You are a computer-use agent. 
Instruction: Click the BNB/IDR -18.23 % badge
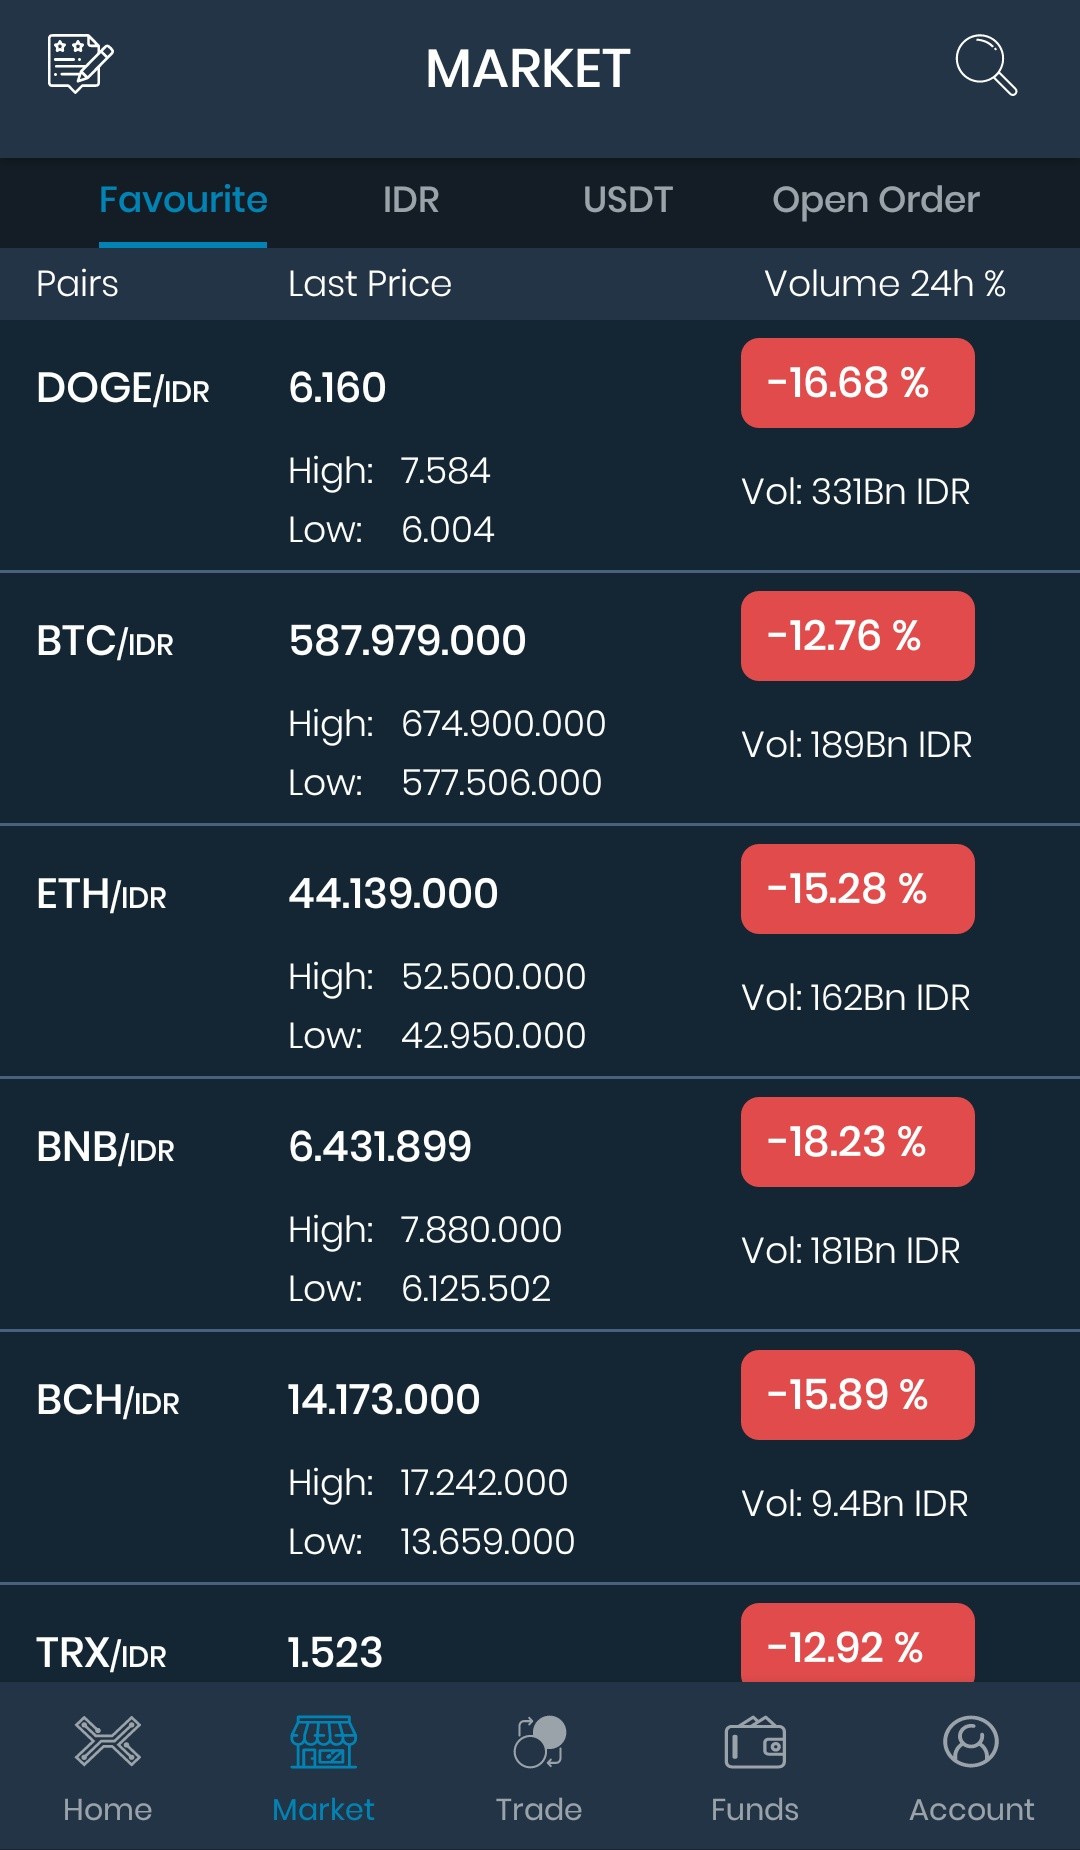pos(858,1142)
